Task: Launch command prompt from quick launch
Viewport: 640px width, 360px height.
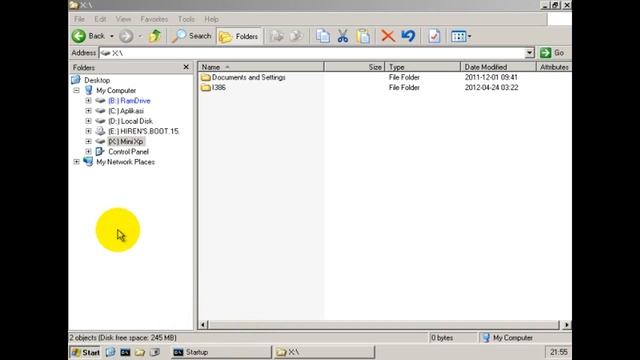Action: (x=125, y=352)
